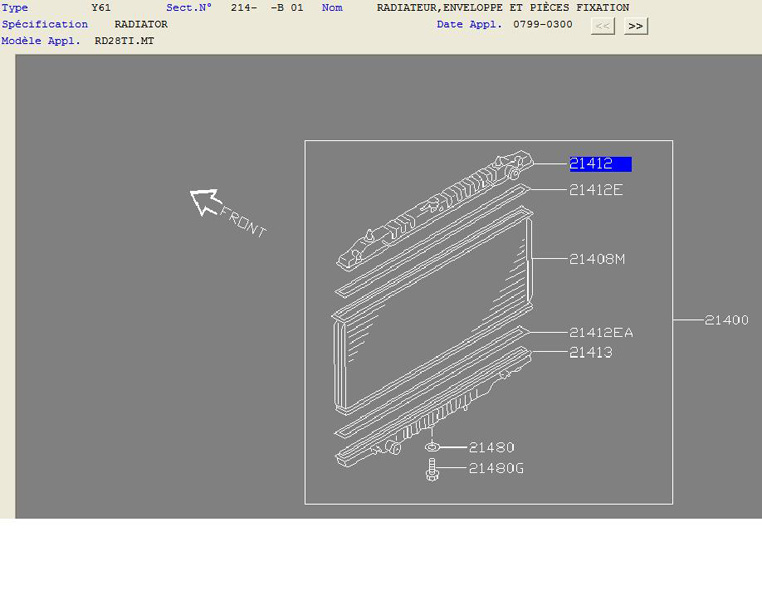
Task: Click the "RADIATEUR,ENVELOPPE ET PIÈCES FIXATION" title
Action: (503, 8)
